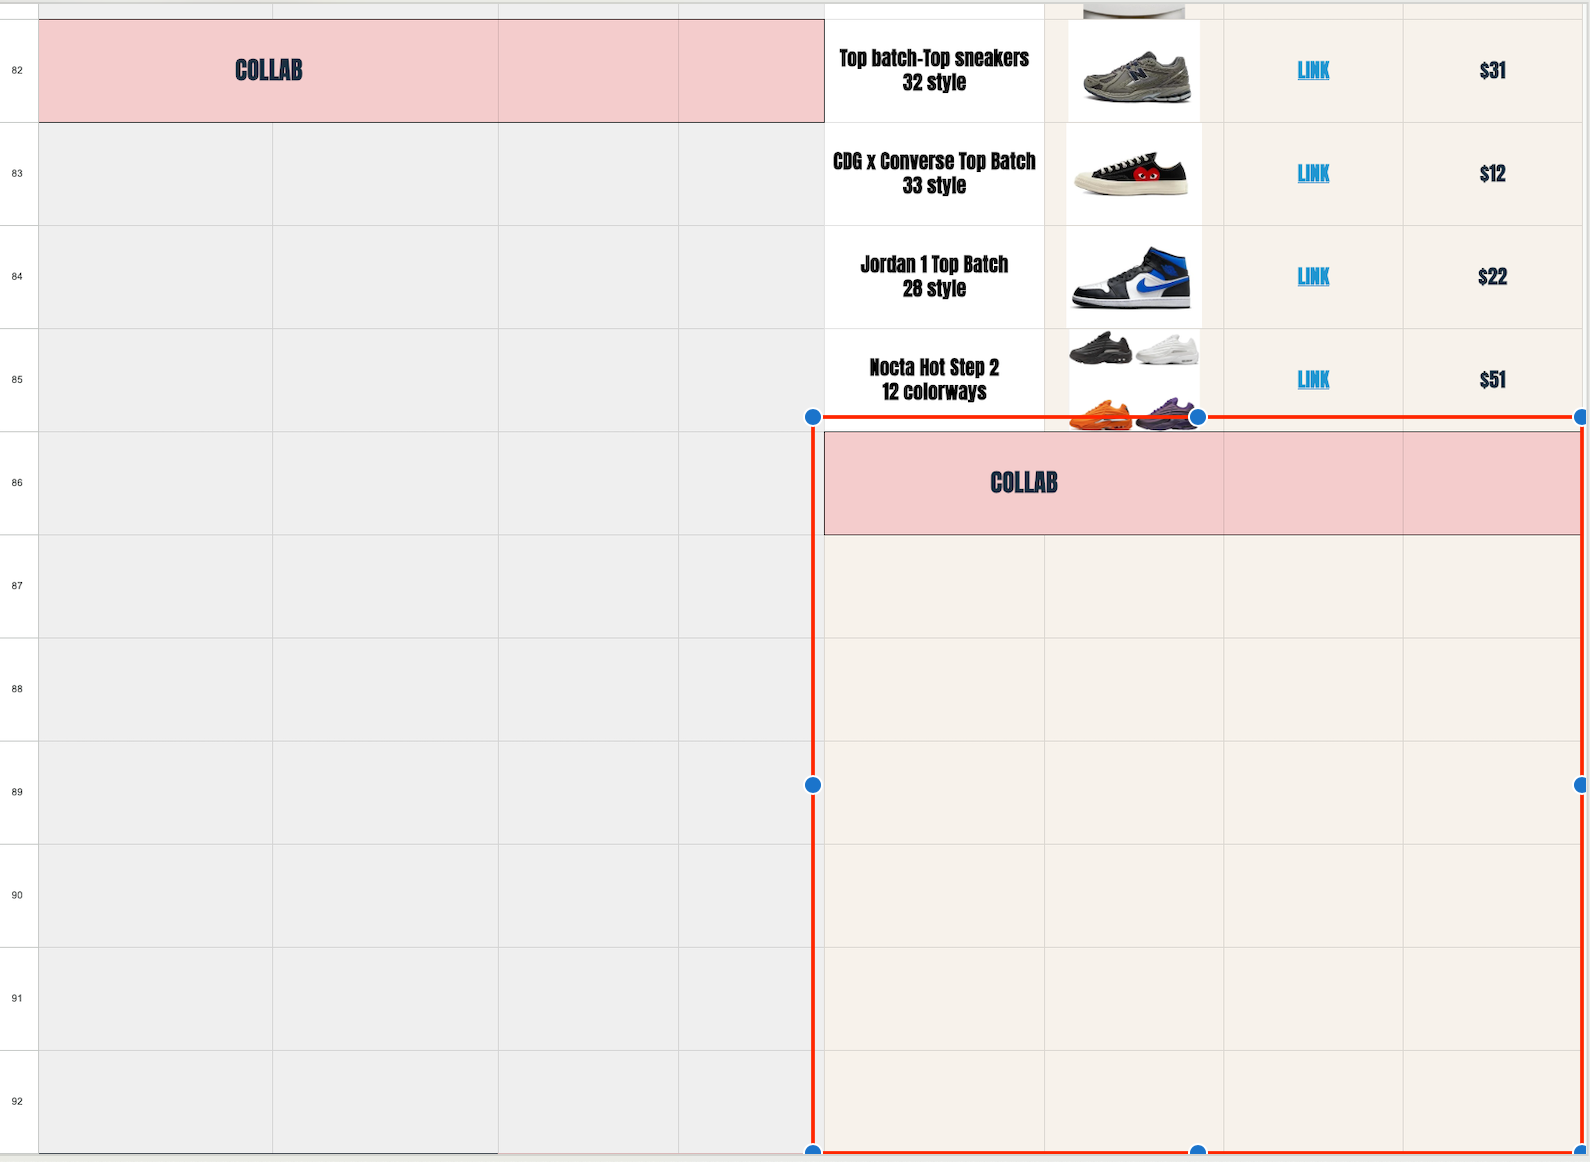Select the Jordan 1 Top Batch name cell
The width and height of the screenshot is (1590, 1162).
click(934, 277)
